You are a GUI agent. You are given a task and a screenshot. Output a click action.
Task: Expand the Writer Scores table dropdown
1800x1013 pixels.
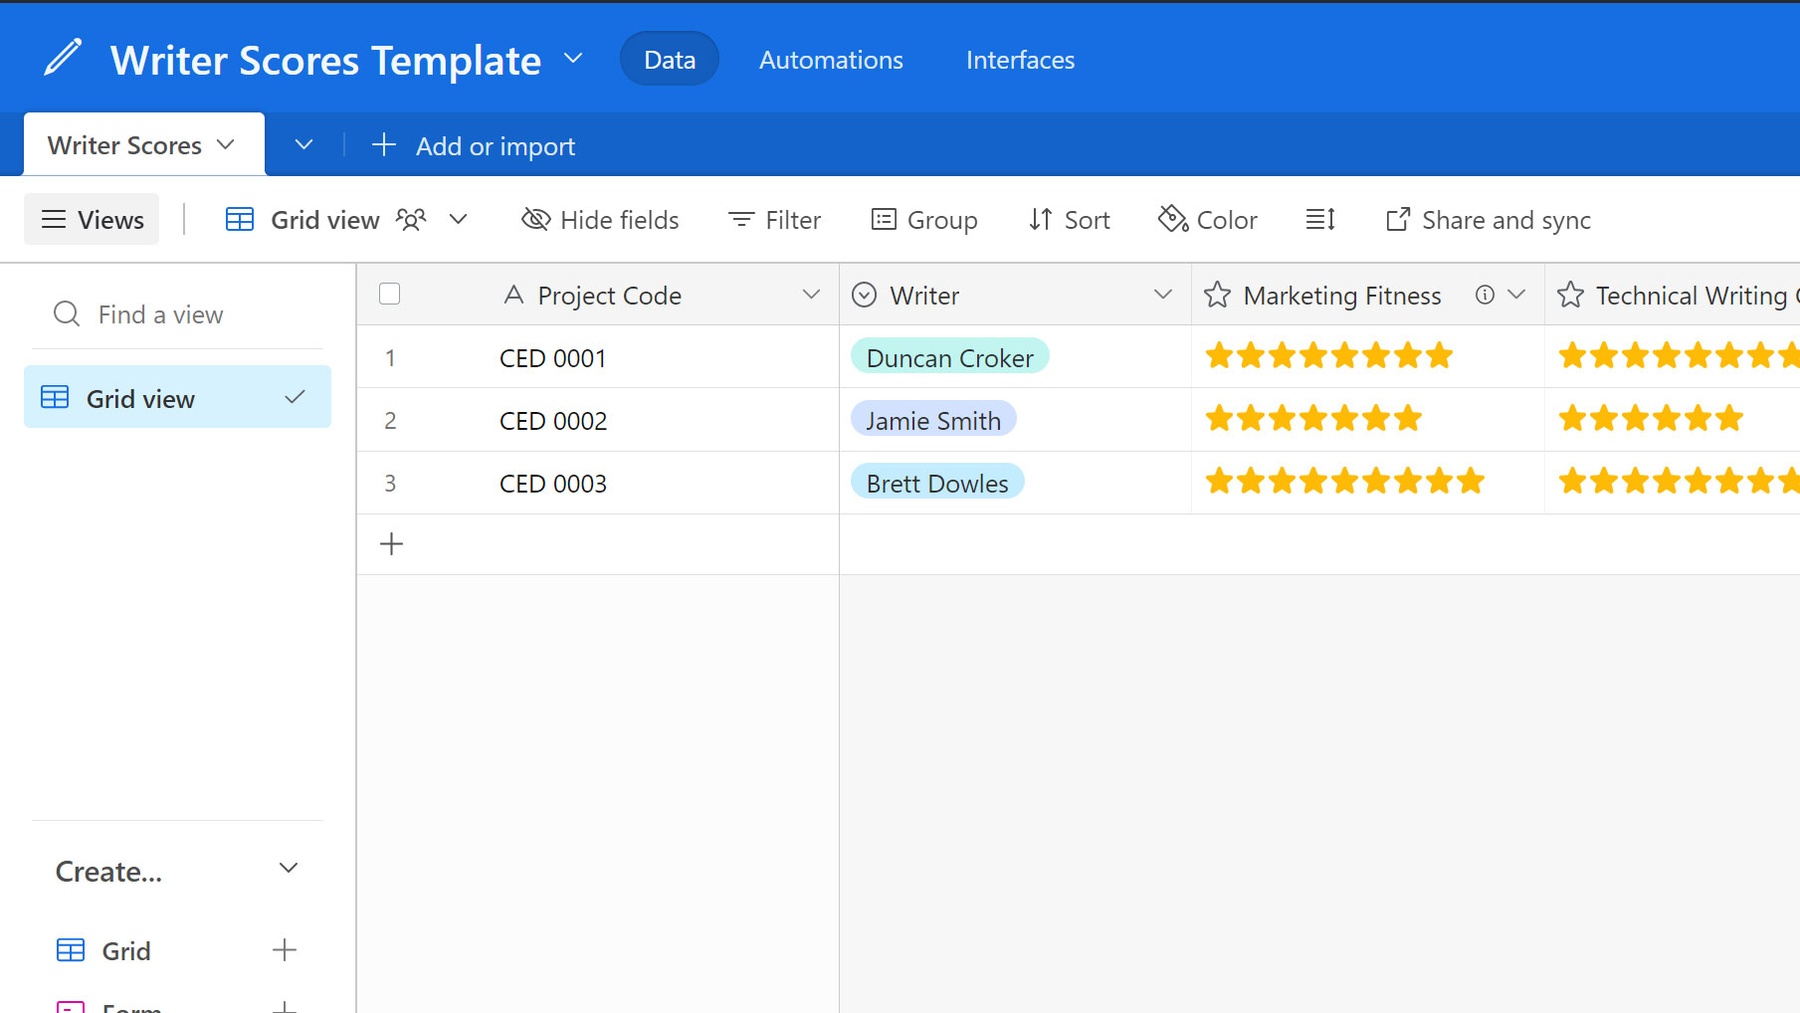227,144
